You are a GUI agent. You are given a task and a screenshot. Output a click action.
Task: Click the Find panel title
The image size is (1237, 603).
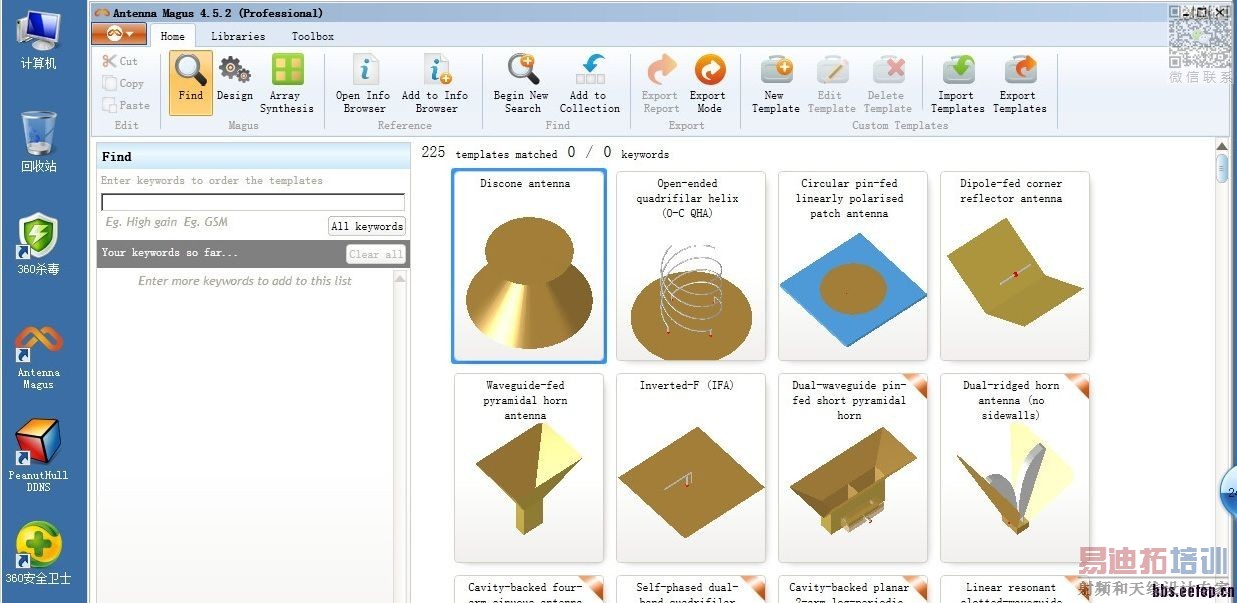click(116, 156)
